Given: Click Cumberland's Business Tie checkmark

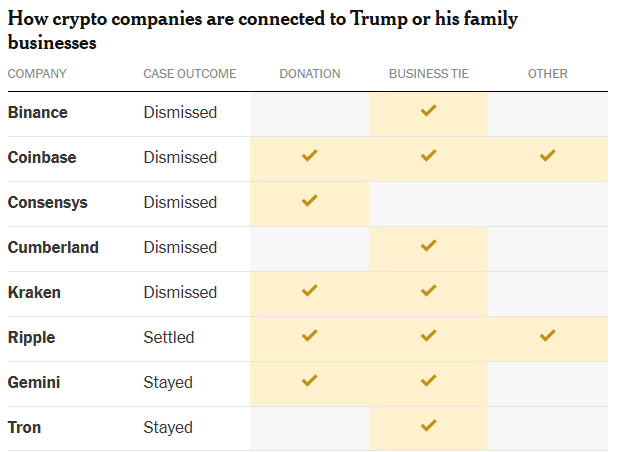Looking at the screenshot, I should (x=428, y=246).
